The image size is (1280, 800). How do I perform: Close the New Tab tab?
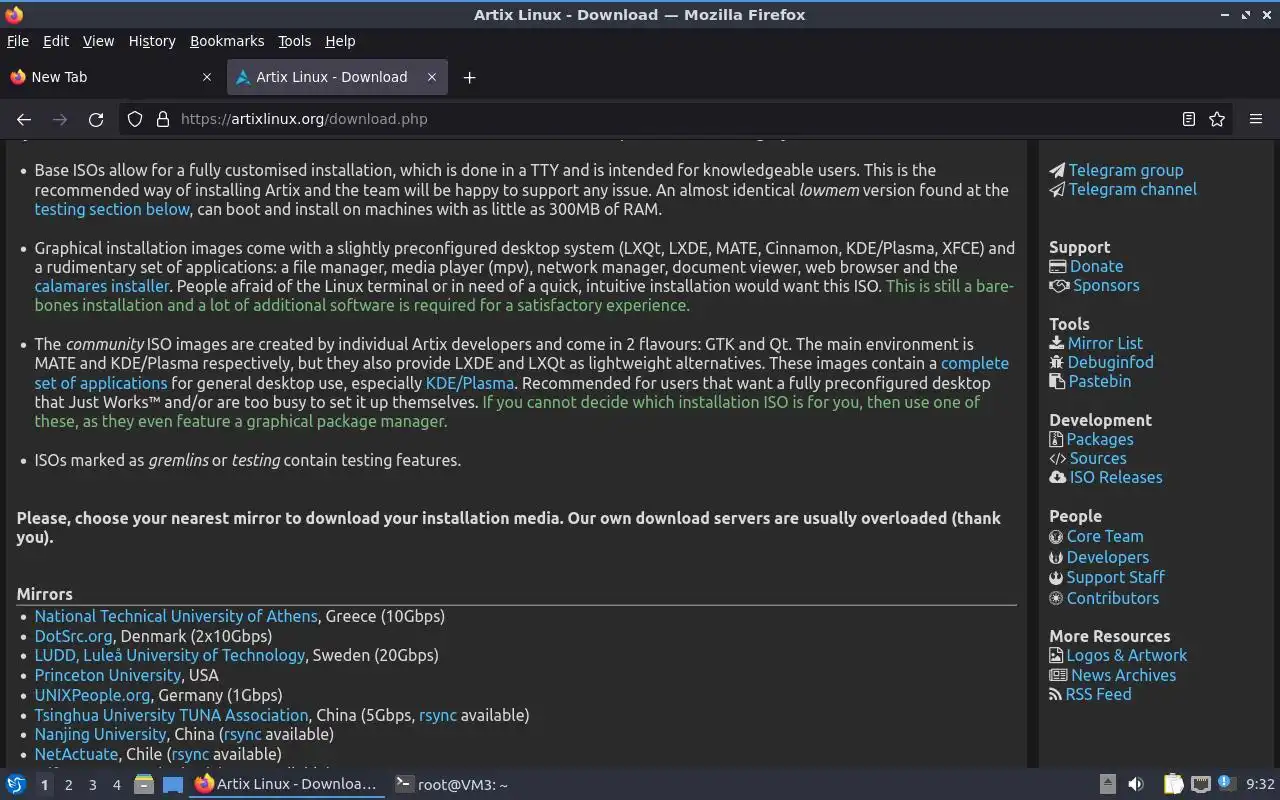coord(207,77)
